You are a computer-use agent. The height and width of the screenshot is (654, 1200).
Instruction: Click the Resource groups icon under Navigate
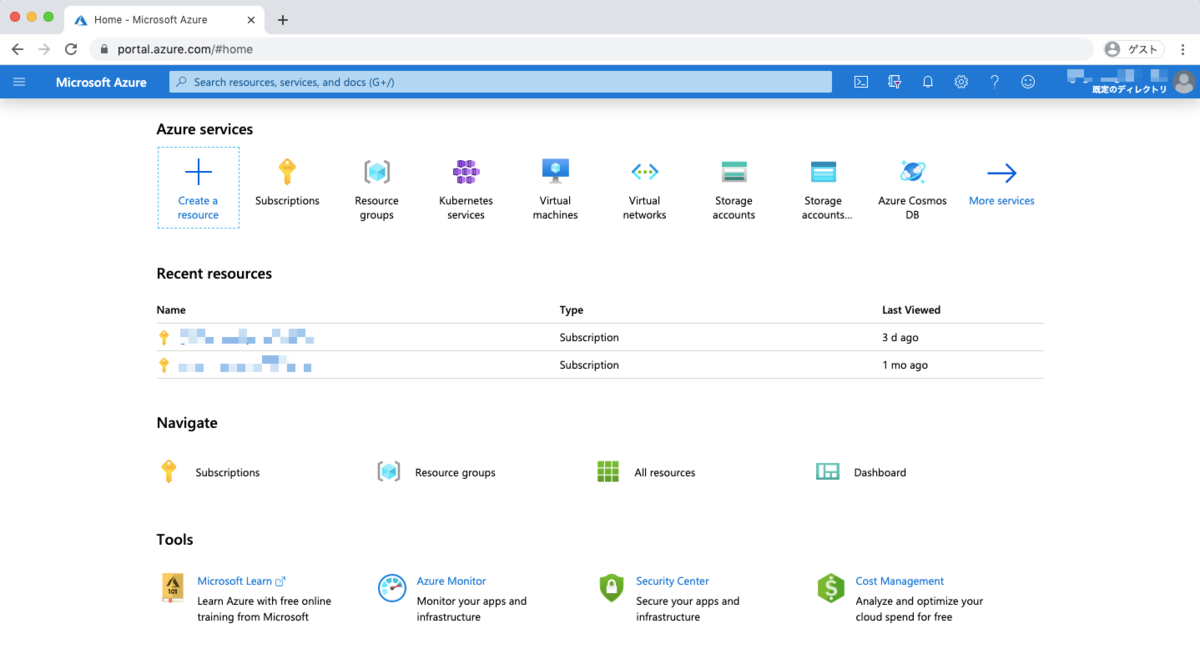click(x=389, y=472)
